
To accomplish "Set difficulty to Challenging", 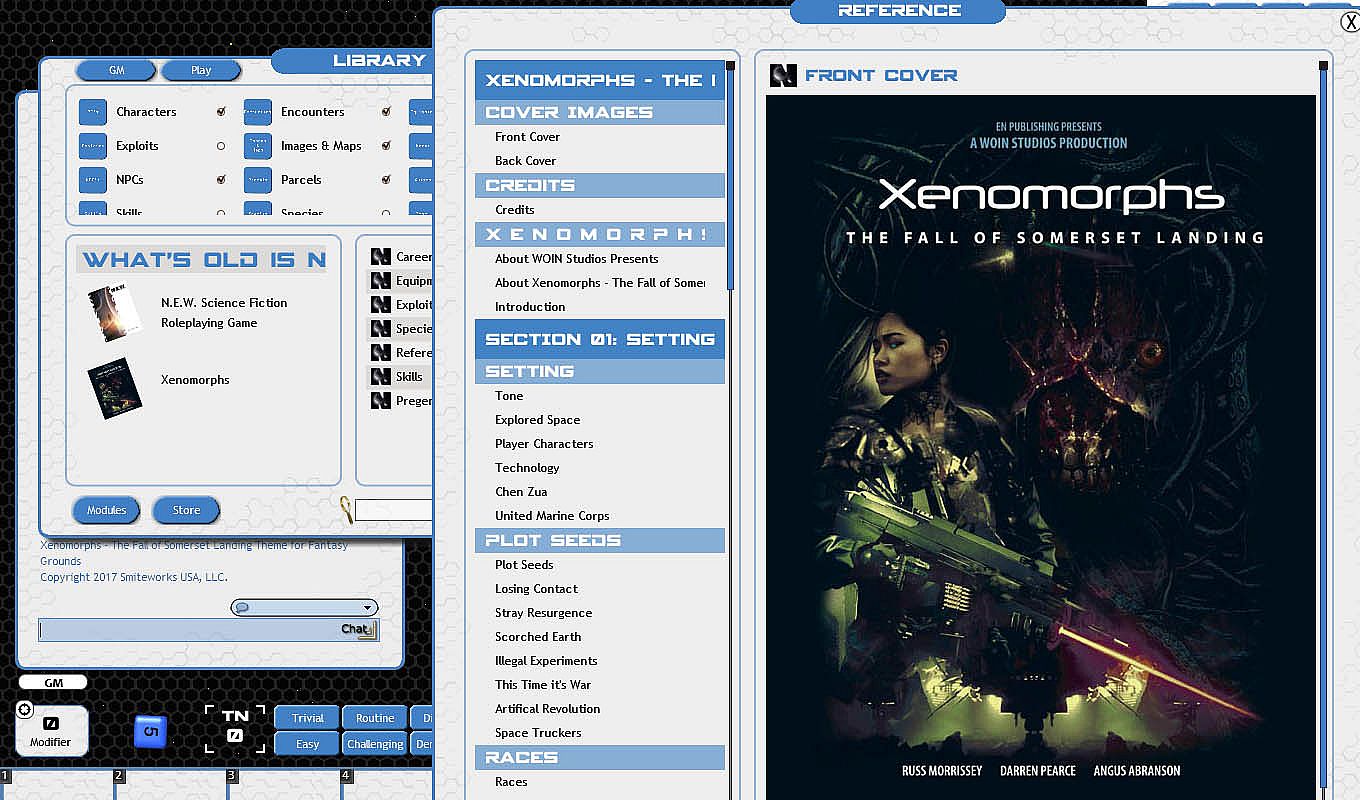I will tap(375, 744).
